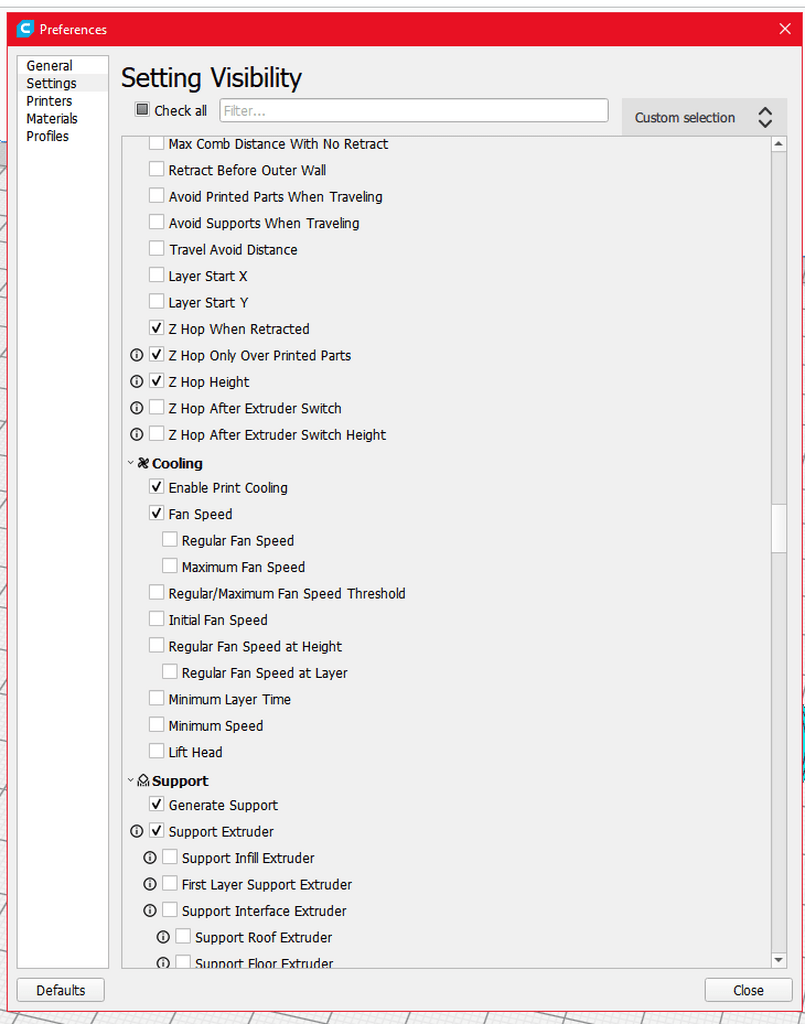The image size is (805, 1024).
Task: Toggle the Check all checkbox
Action: (x=142, y=110)
